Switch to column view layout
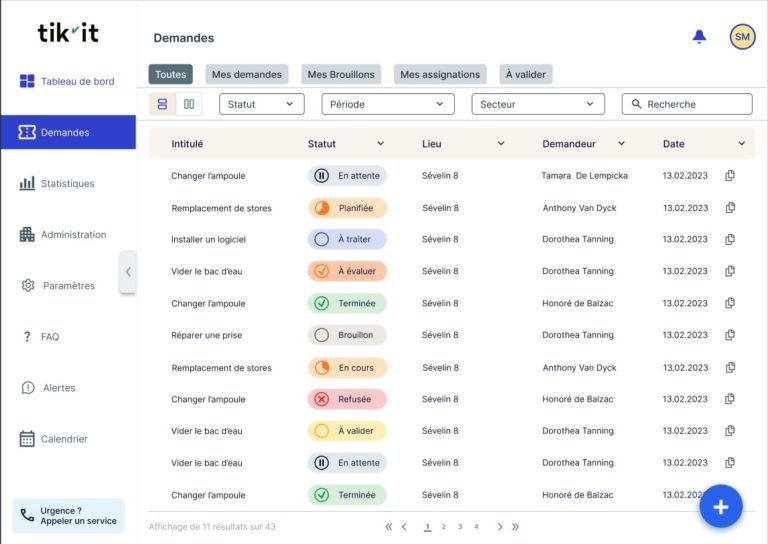 tap(189, 104)
